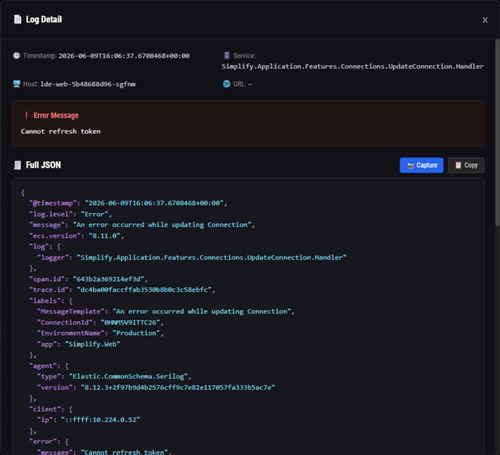
Task: Click the "error": { line
Action: pyautogui.click(x=49, y=441)
